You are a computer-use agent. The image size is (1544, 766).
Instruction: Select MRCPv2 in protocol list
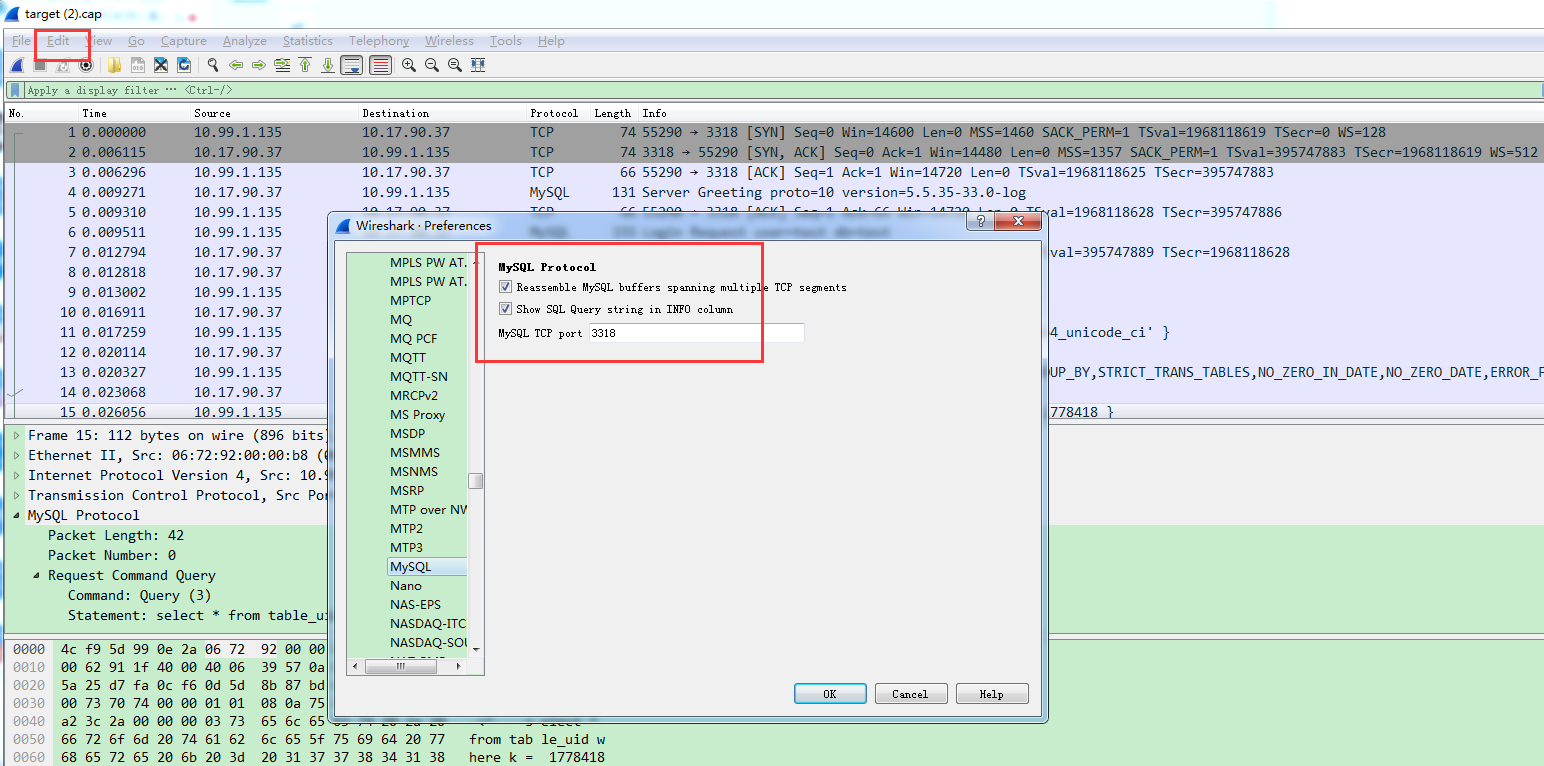coord(414,395)
